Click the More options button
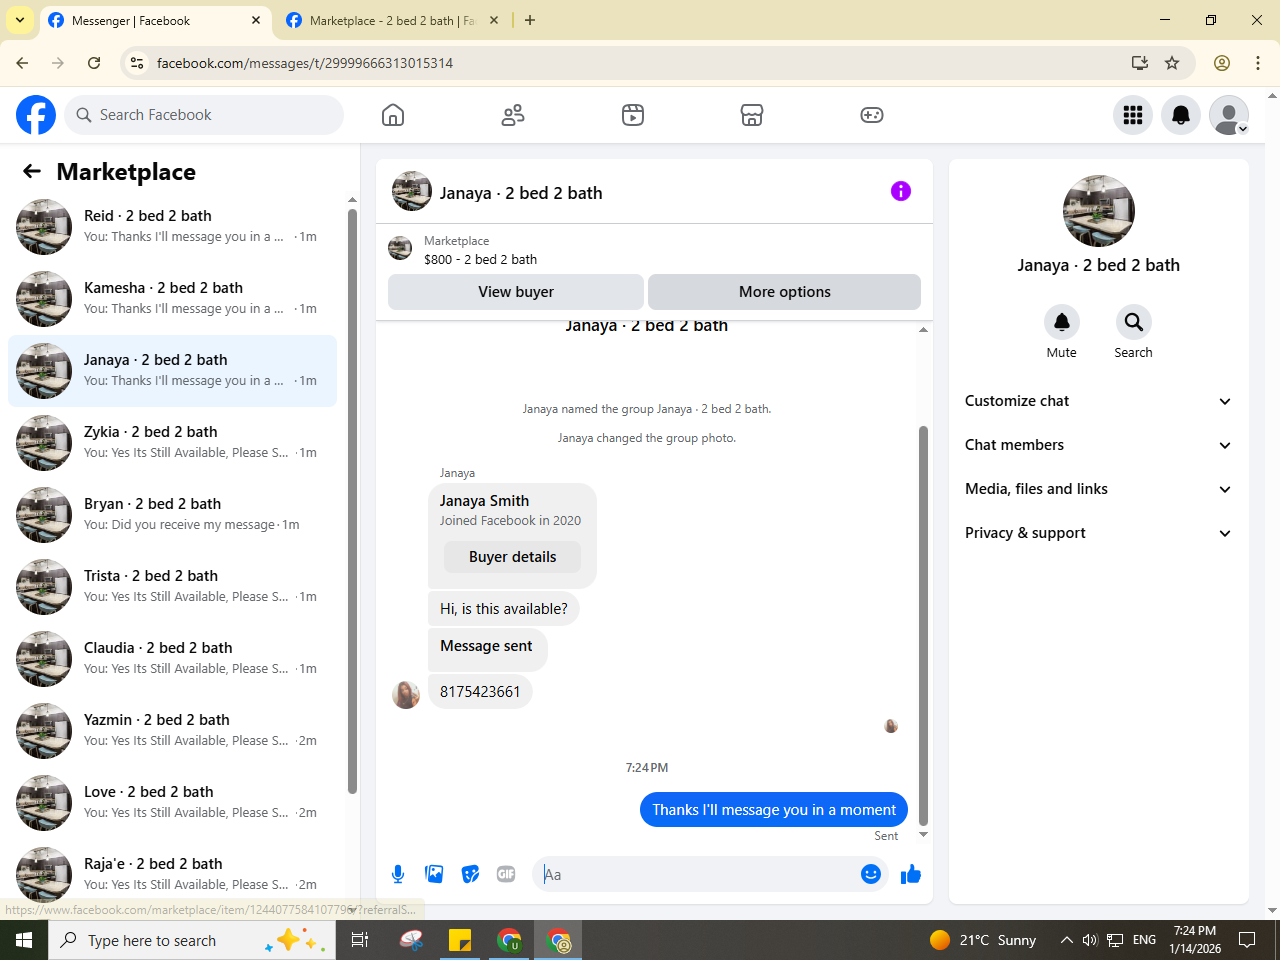The image size is (1280, 960). (x=784, y=292)
